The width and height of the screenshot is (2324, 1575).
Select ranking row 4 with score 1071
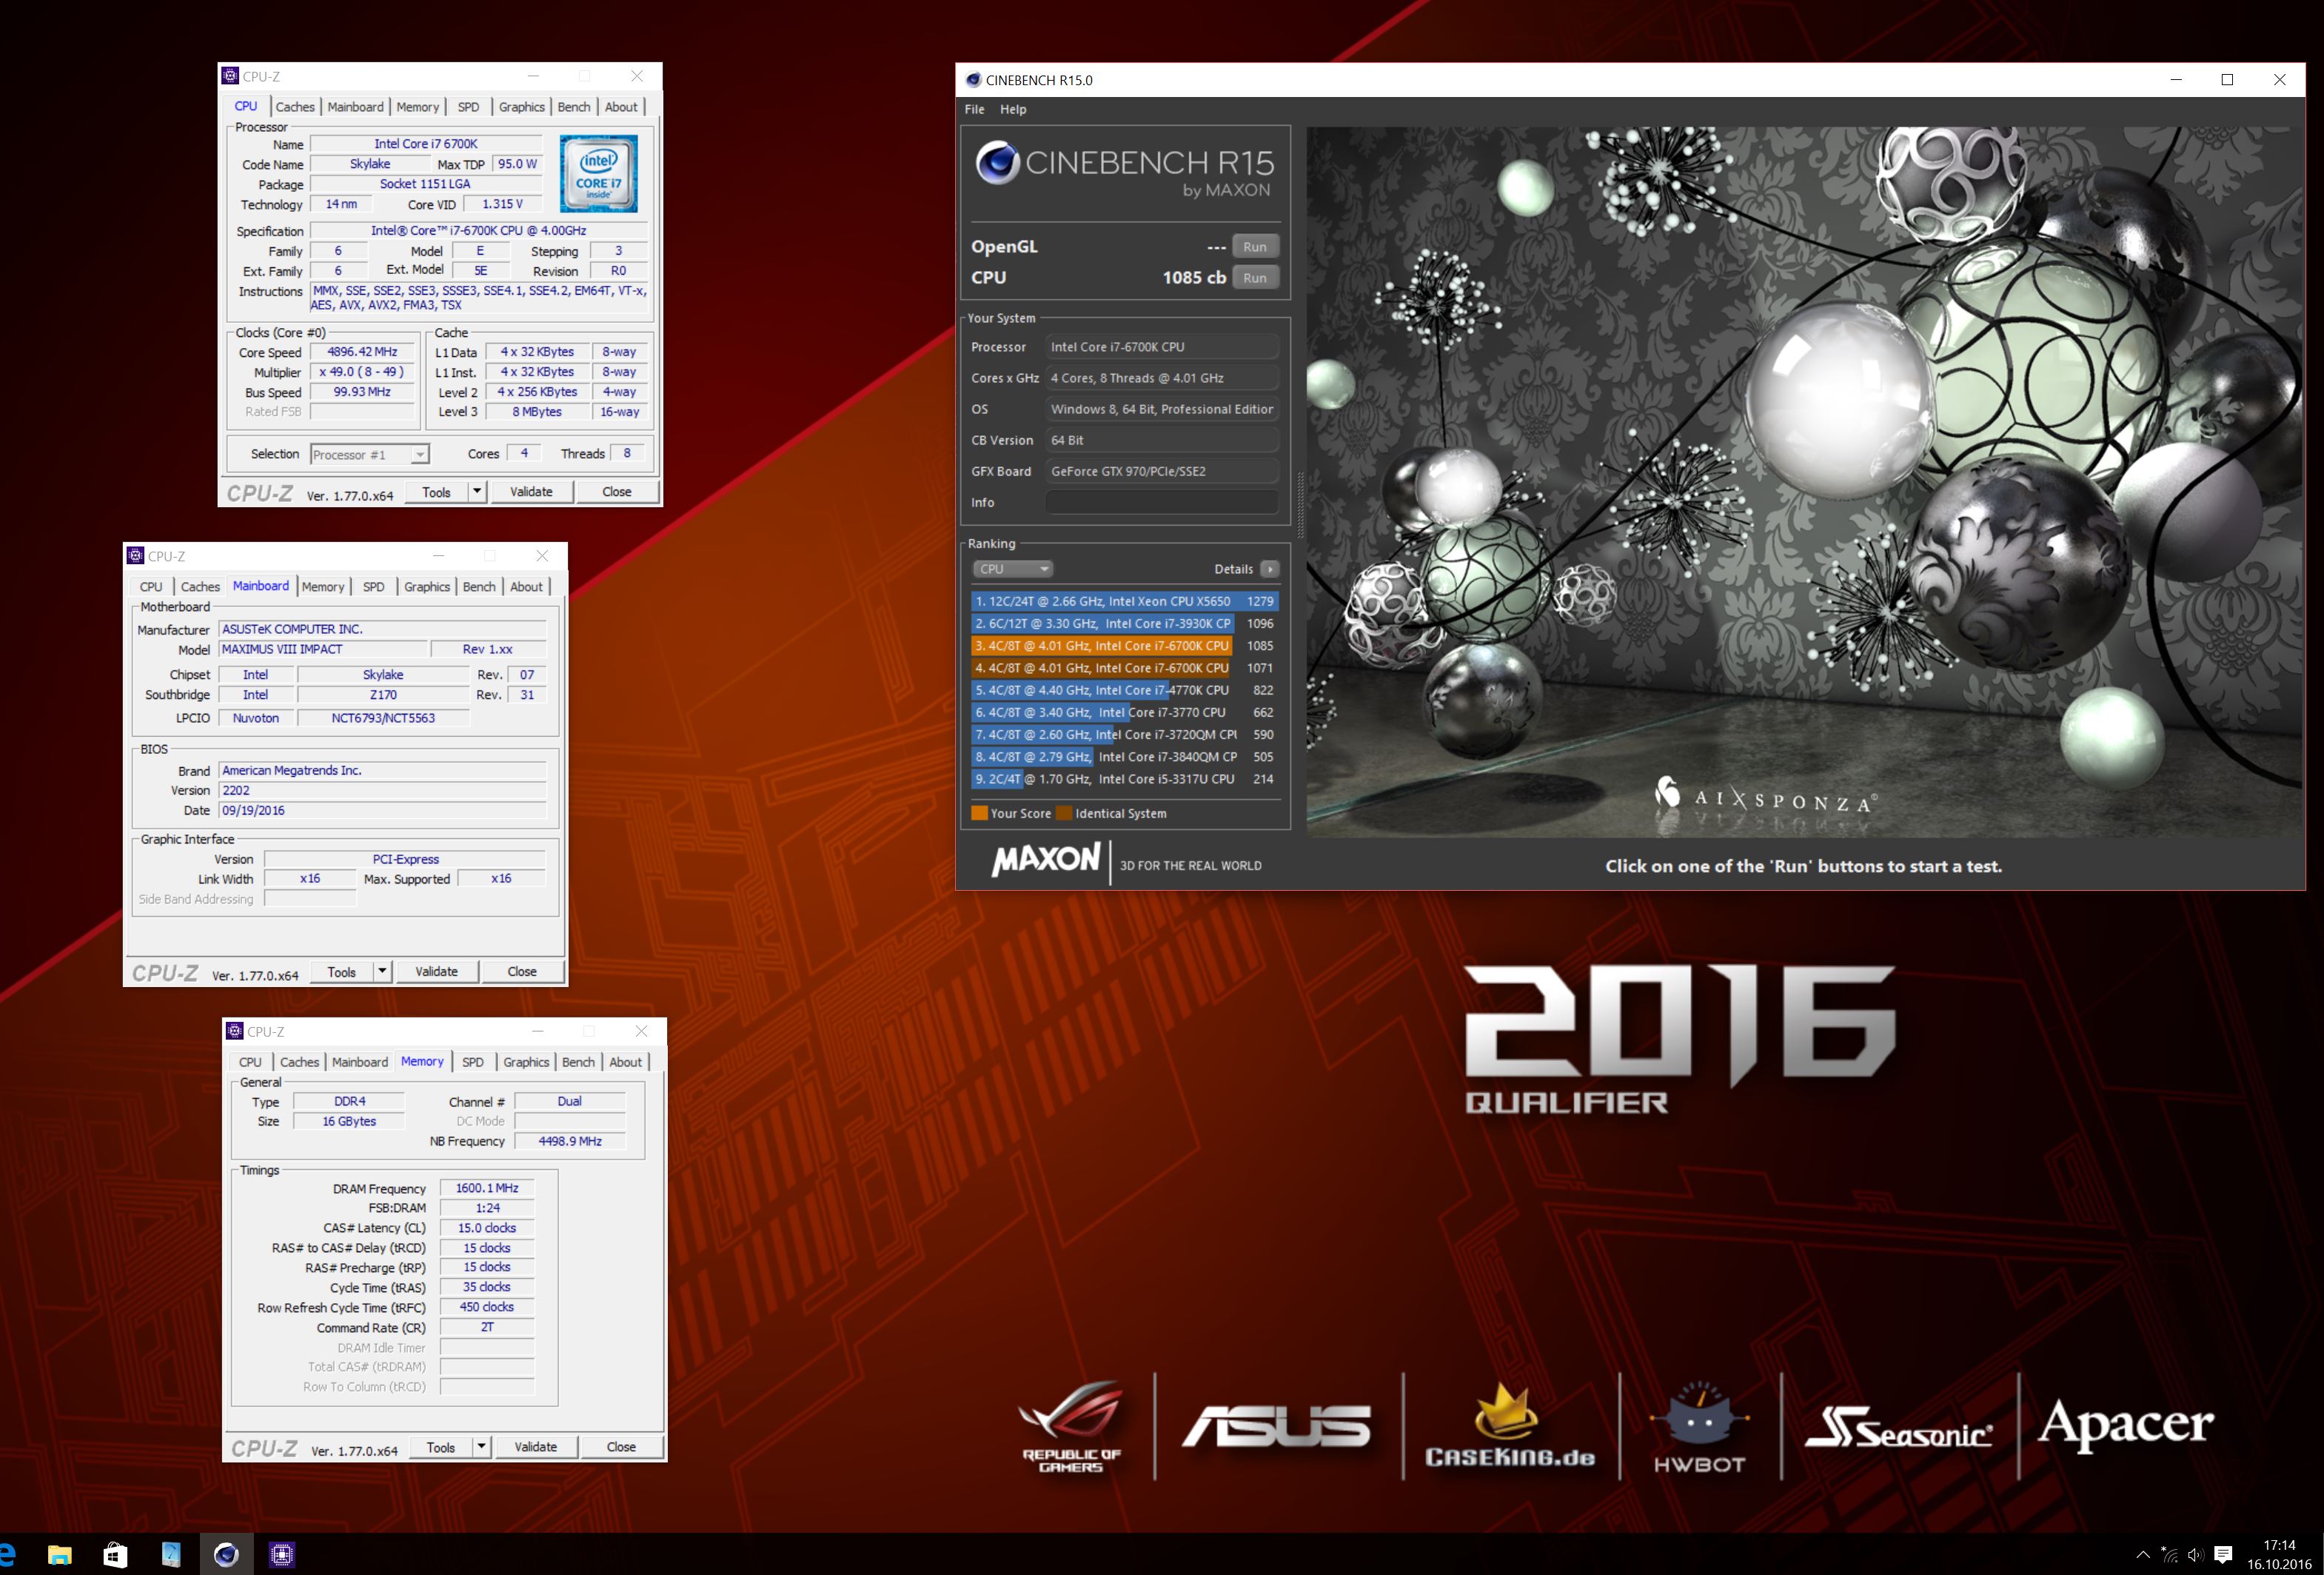(1124, 668)
